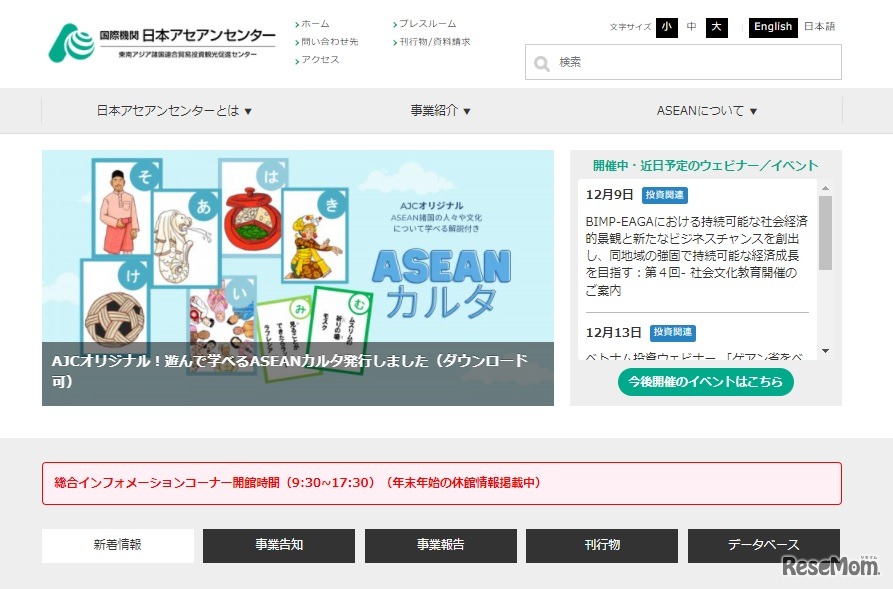Switch language to English
893x589 pixels.
coord(773,27)
